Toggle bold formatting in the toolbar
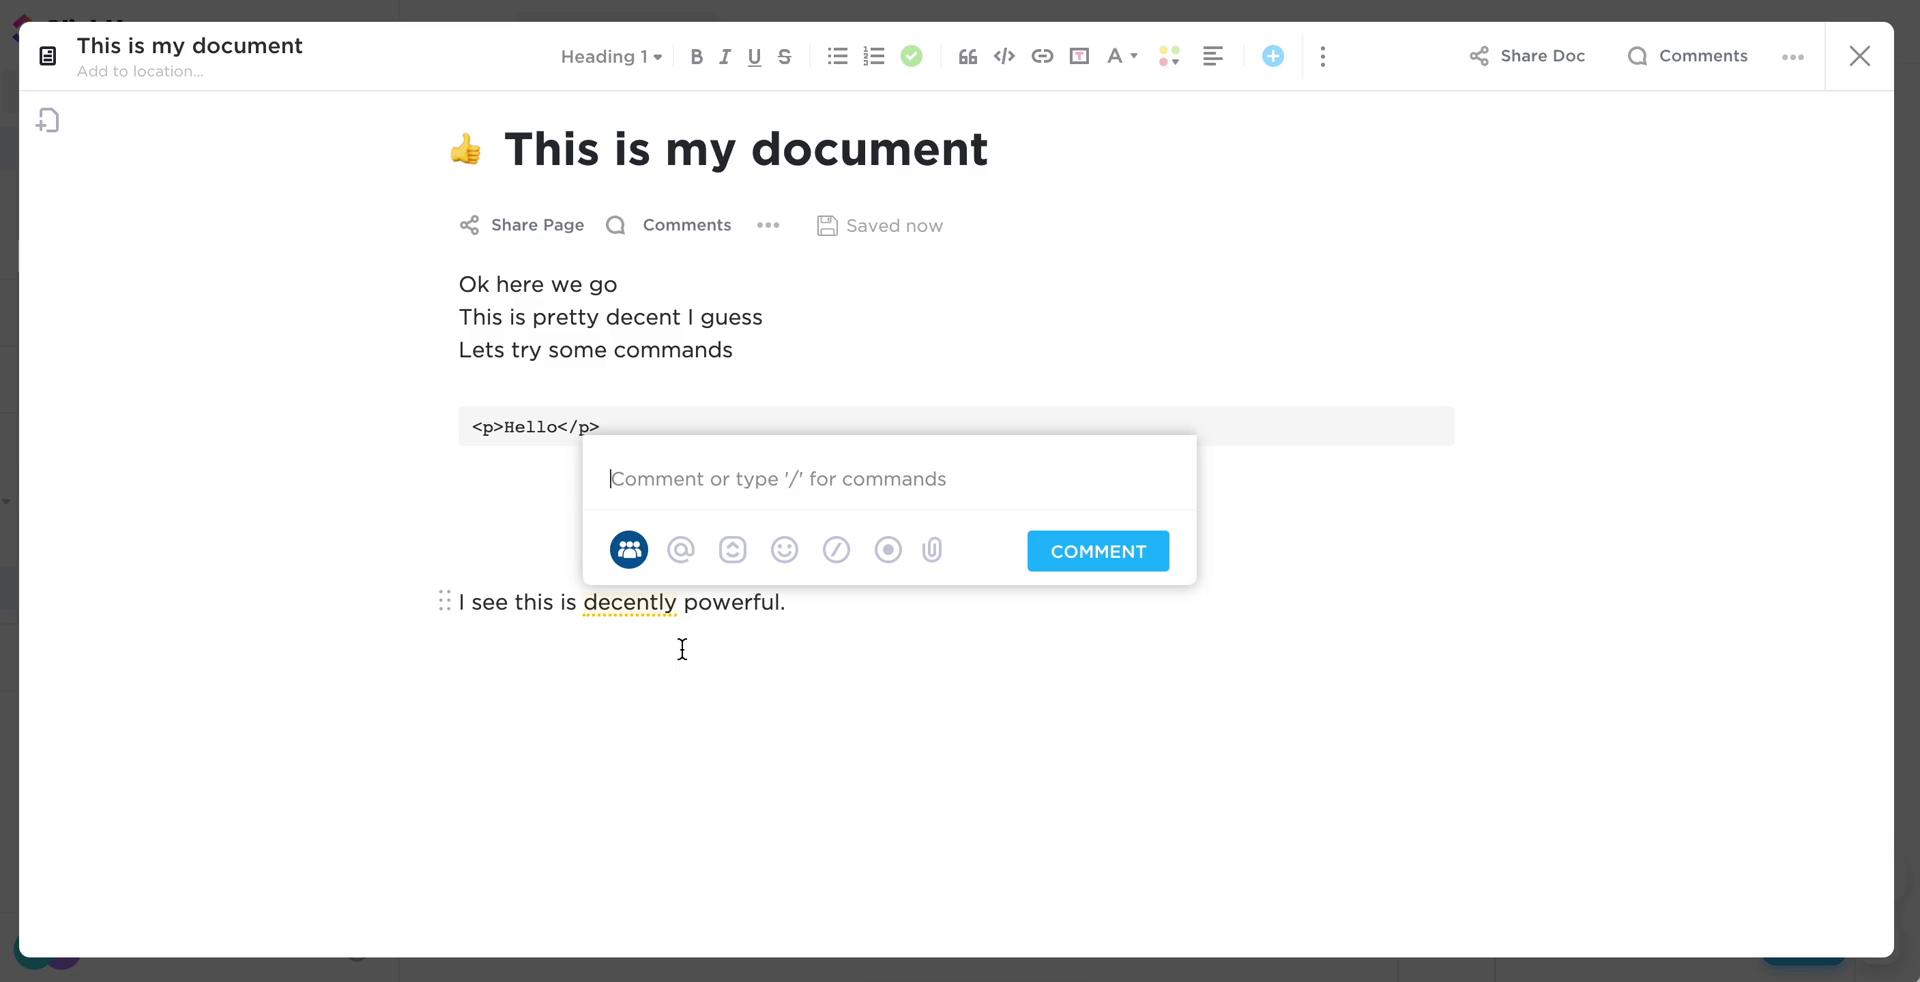1920x982 pixels. [x=697, y=57]
